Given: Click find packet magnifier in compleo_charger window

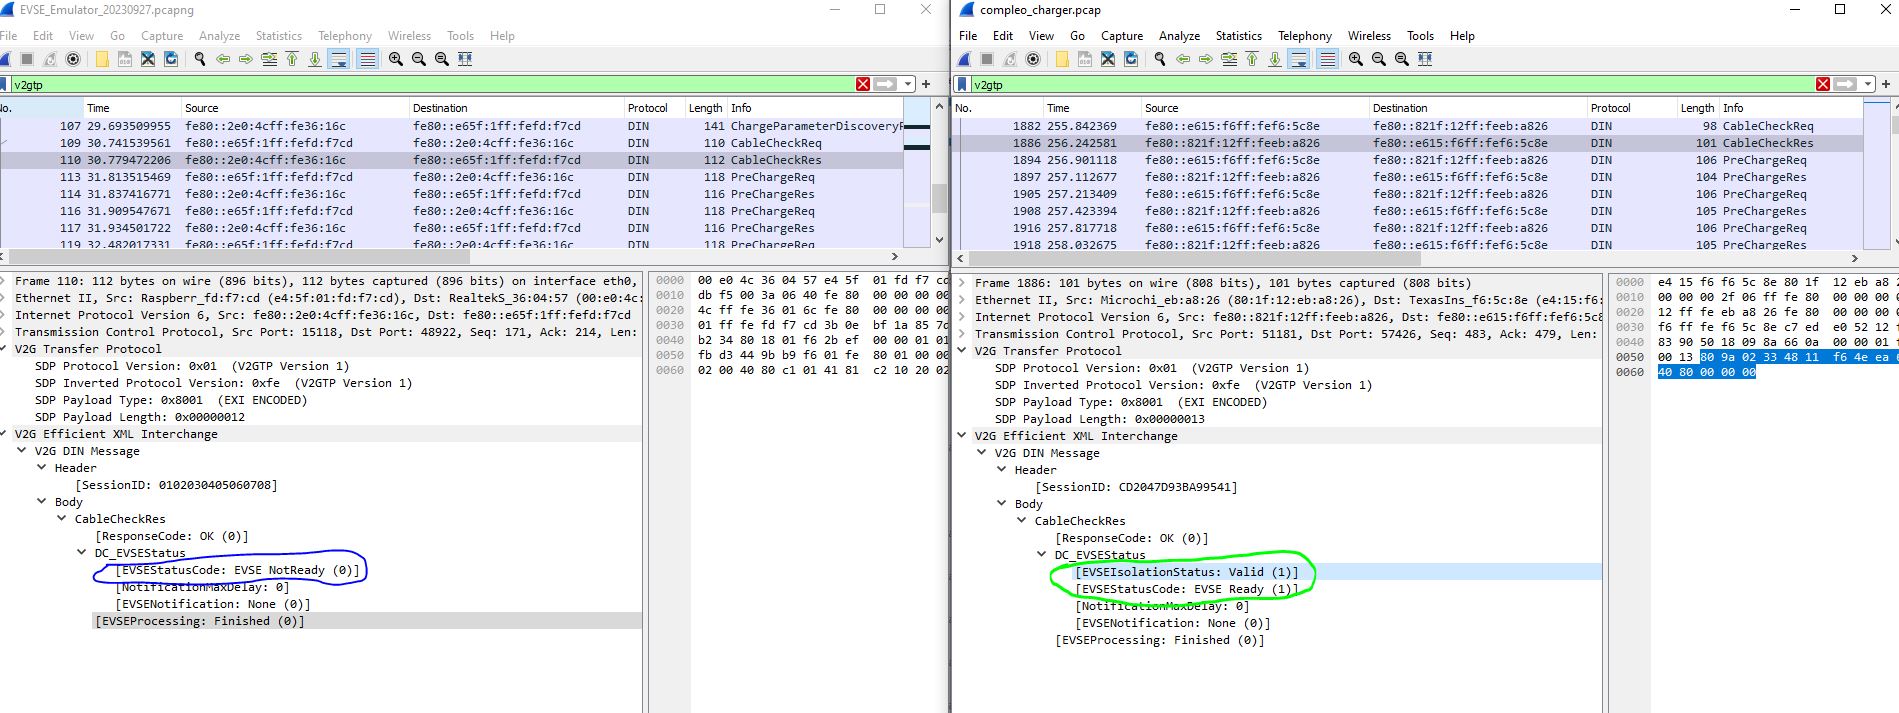Looking at the screenshot, I should pyautogui.click(x=1160, y=59).
